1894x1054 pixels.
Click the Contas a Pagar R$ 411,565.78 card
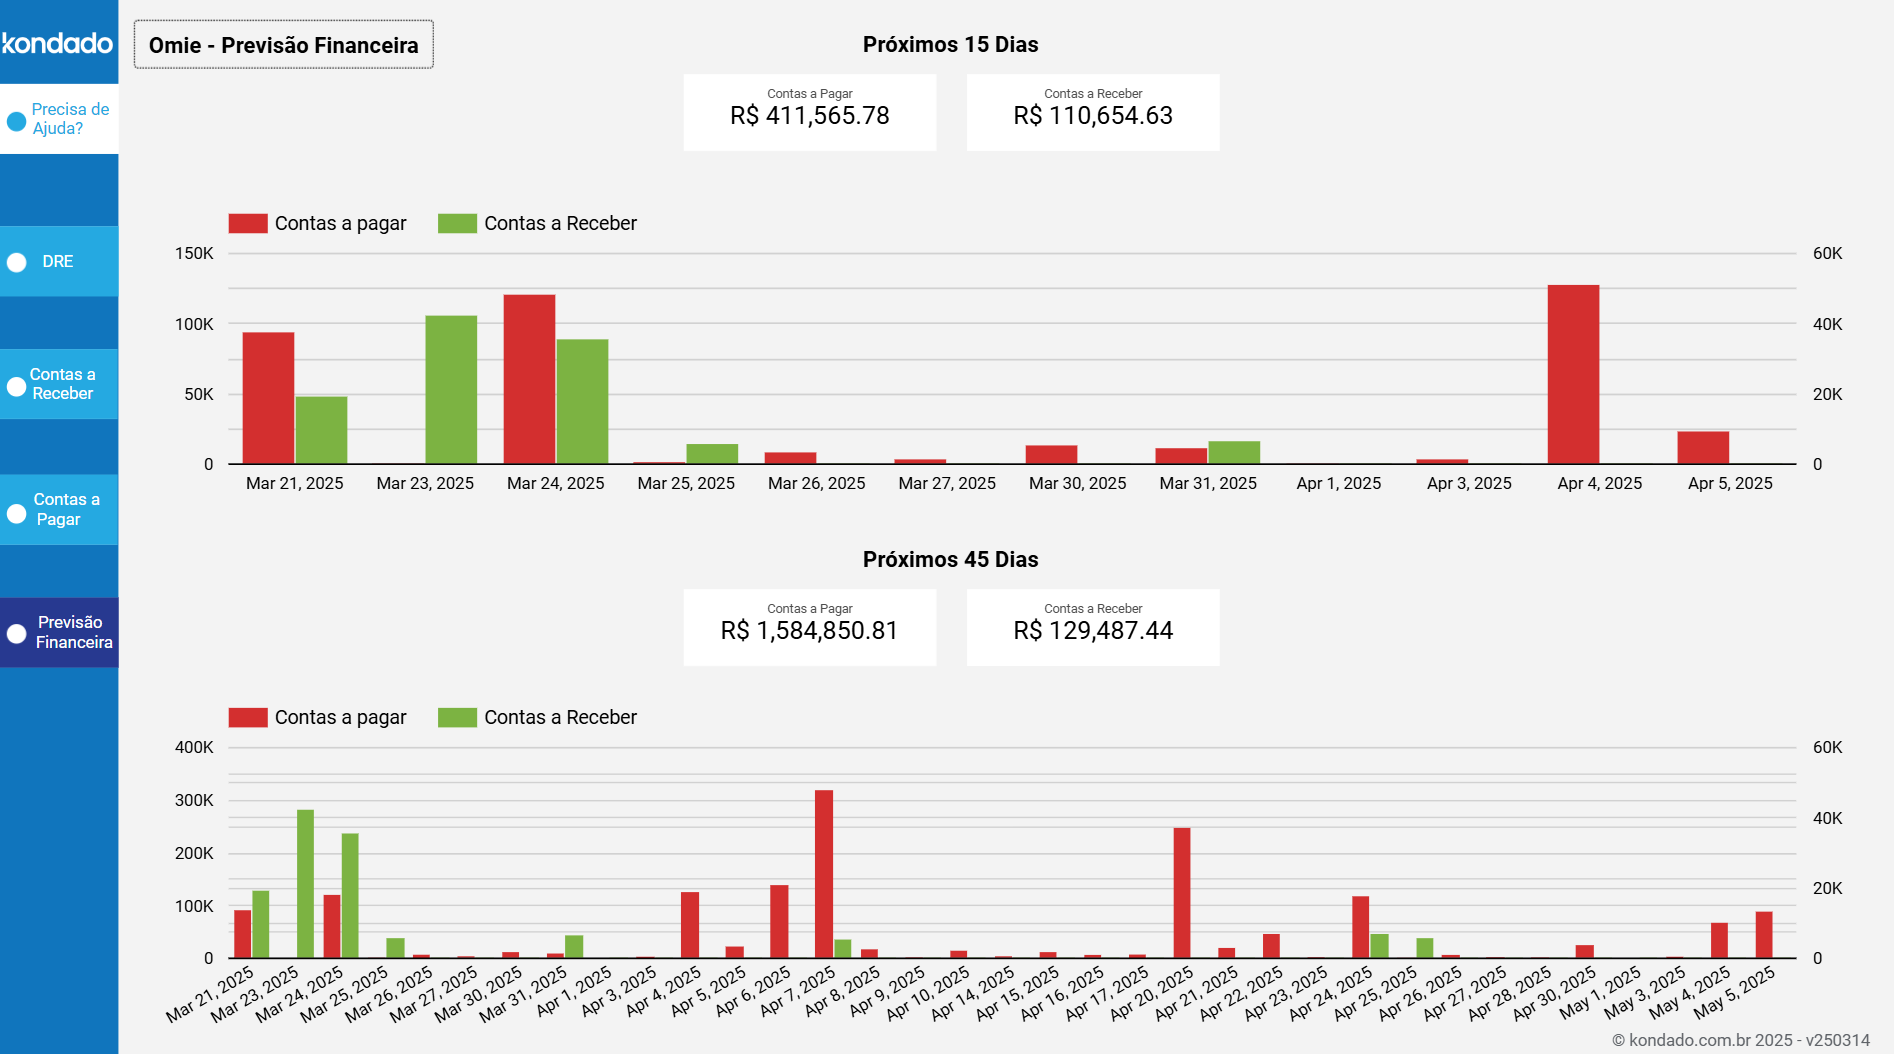pyautogui.click(x=809, y=112)
